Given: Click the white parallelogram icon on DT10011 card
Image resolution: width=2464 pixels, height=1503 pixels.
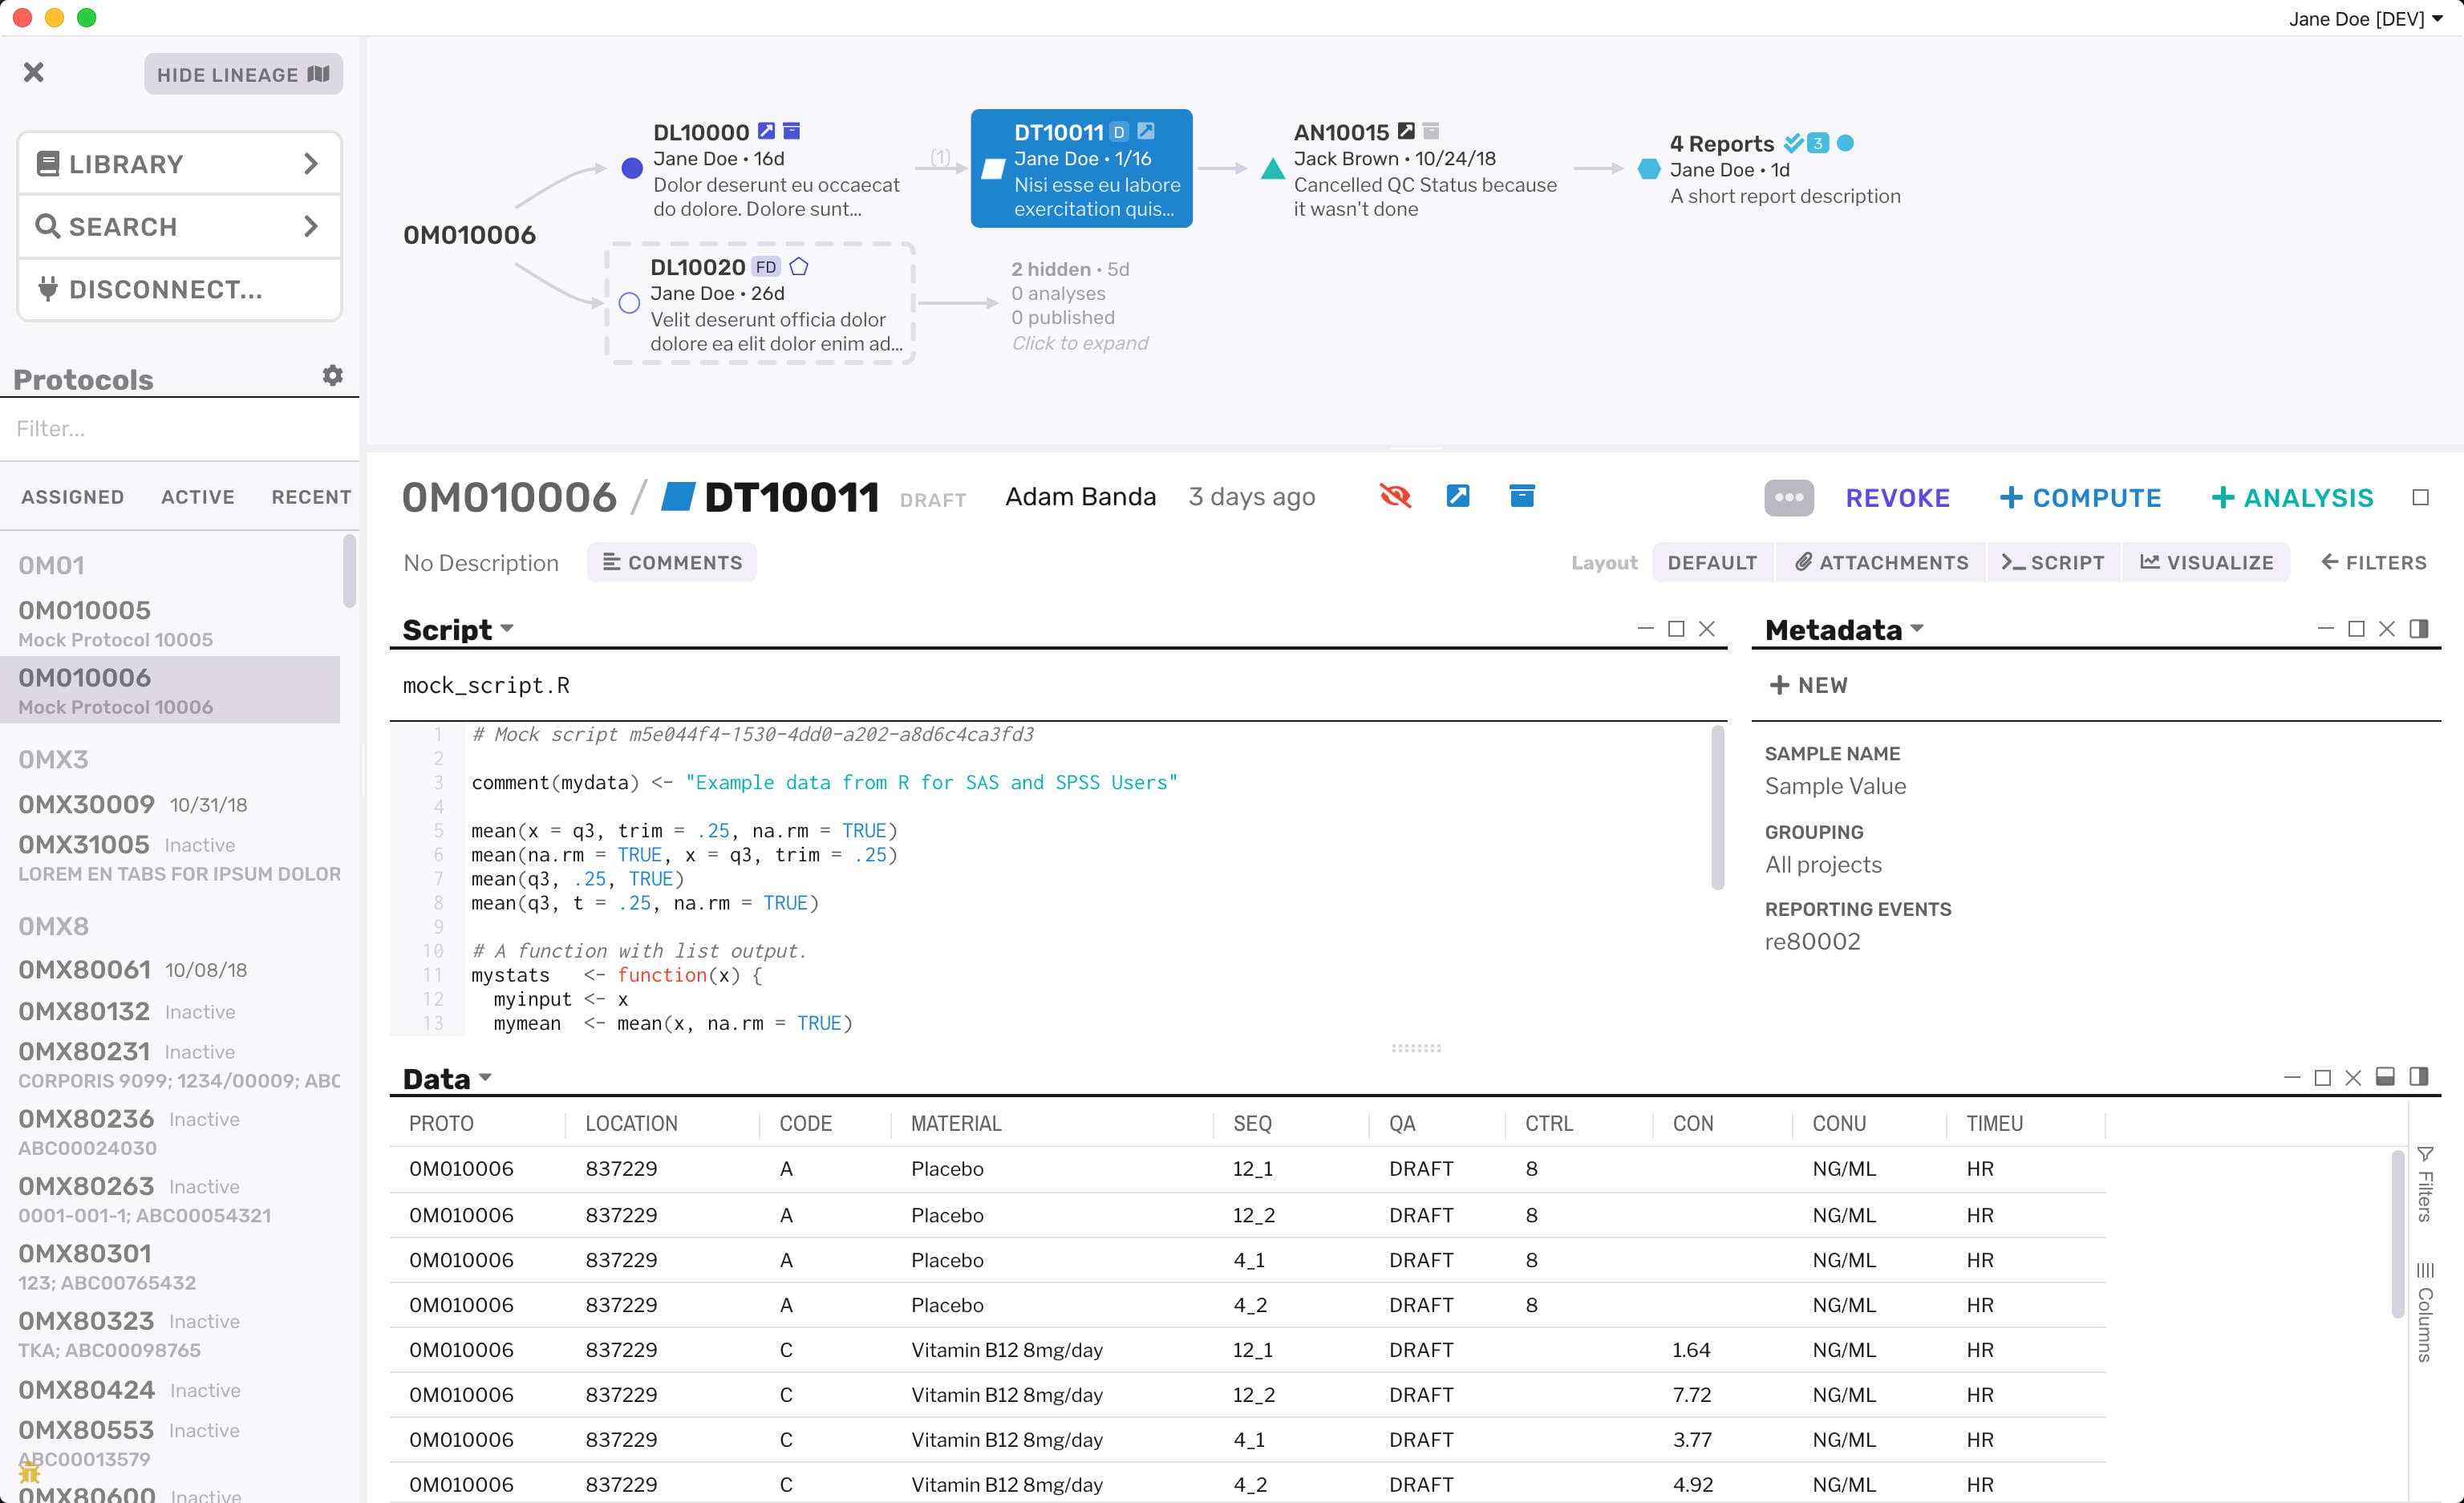Looking at the screenshot, I should tap(993, 168).
